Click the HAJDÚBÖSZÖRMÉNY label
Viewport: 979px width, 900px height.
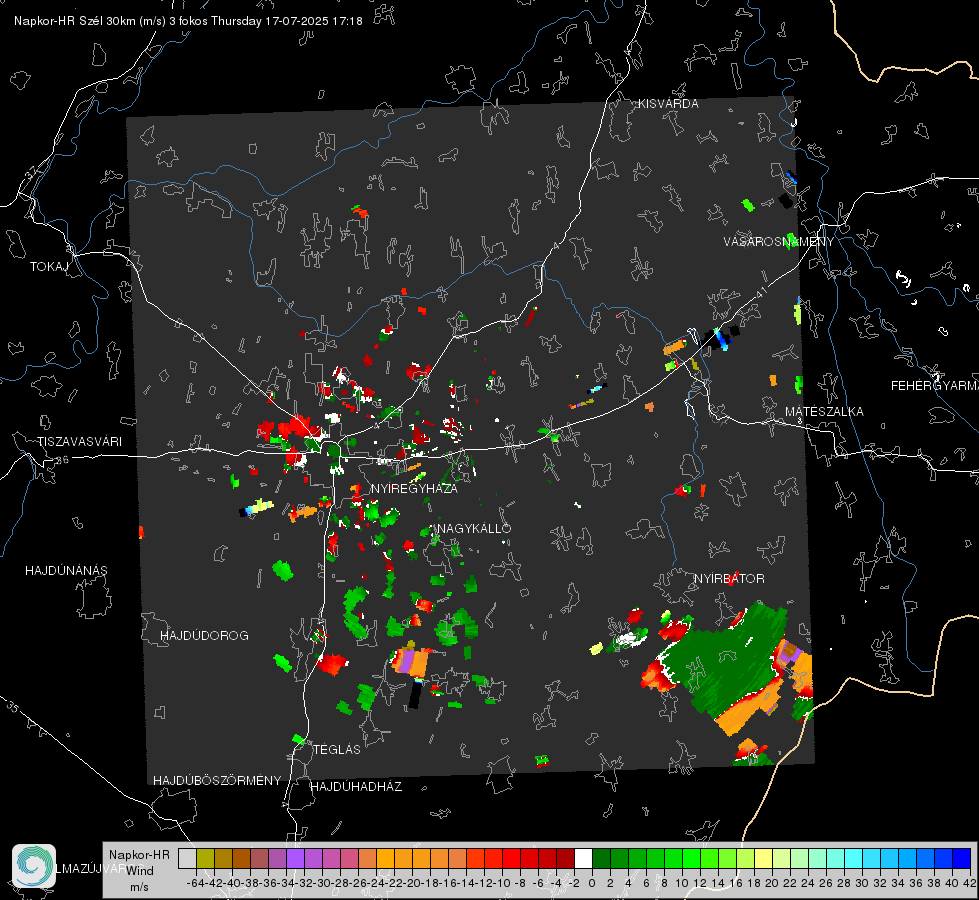tap(217, 781)
